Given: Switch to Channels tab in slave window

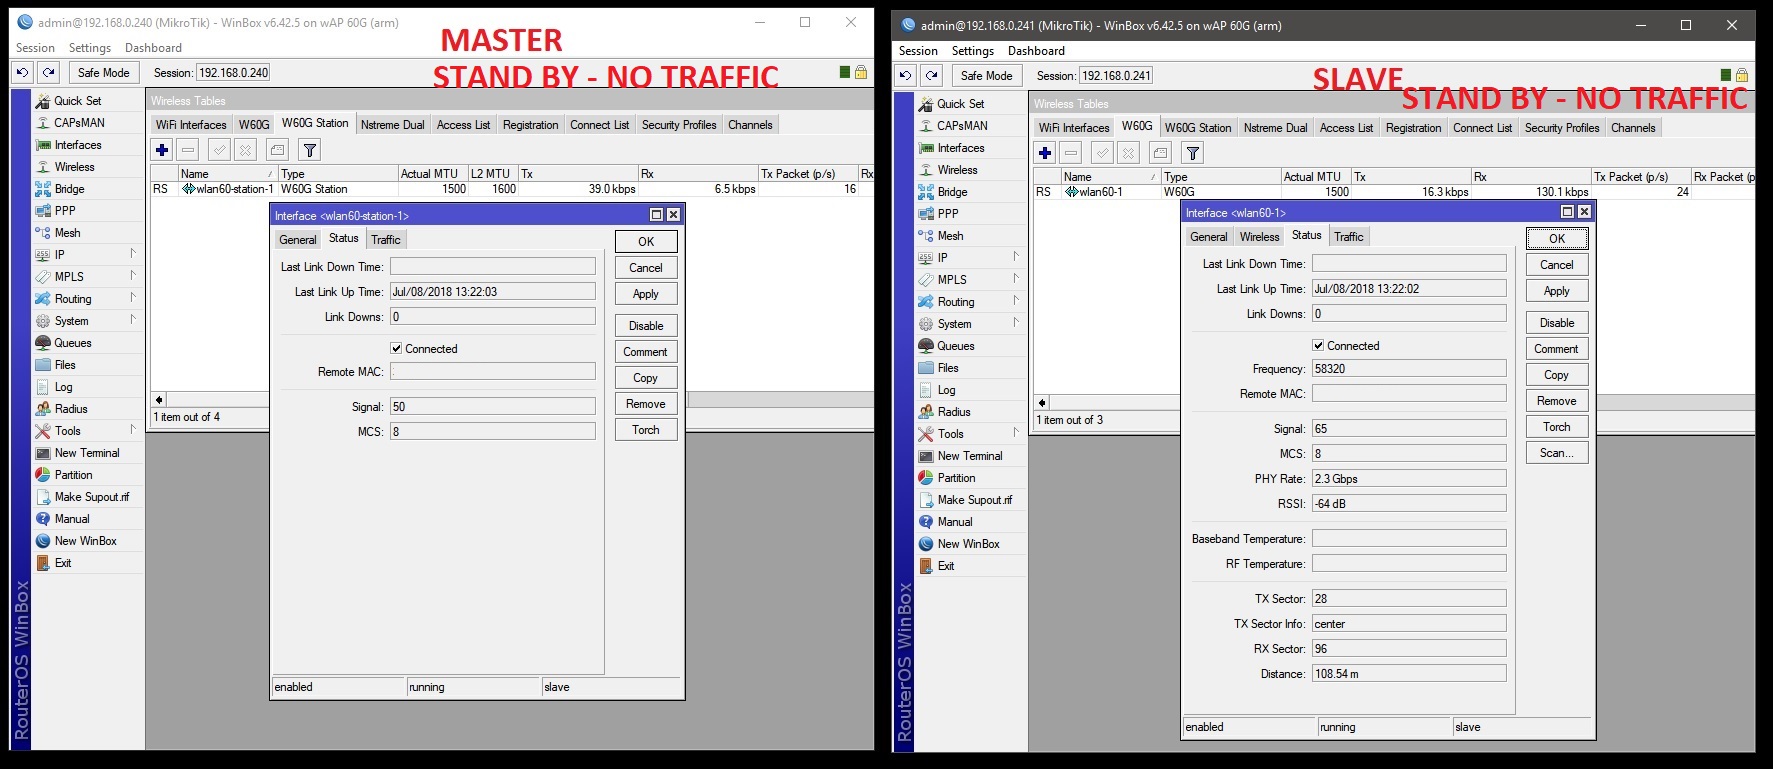Looking at the screenshot, I should [1633, 128].
